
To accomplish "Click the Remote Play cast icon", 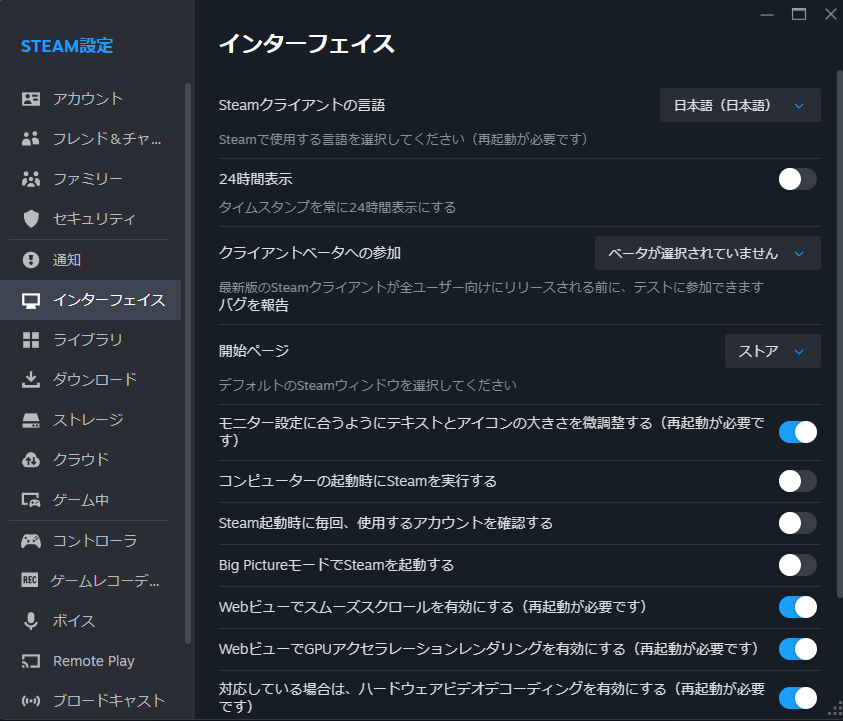I will pyautogui.click(x=31, y=661).
